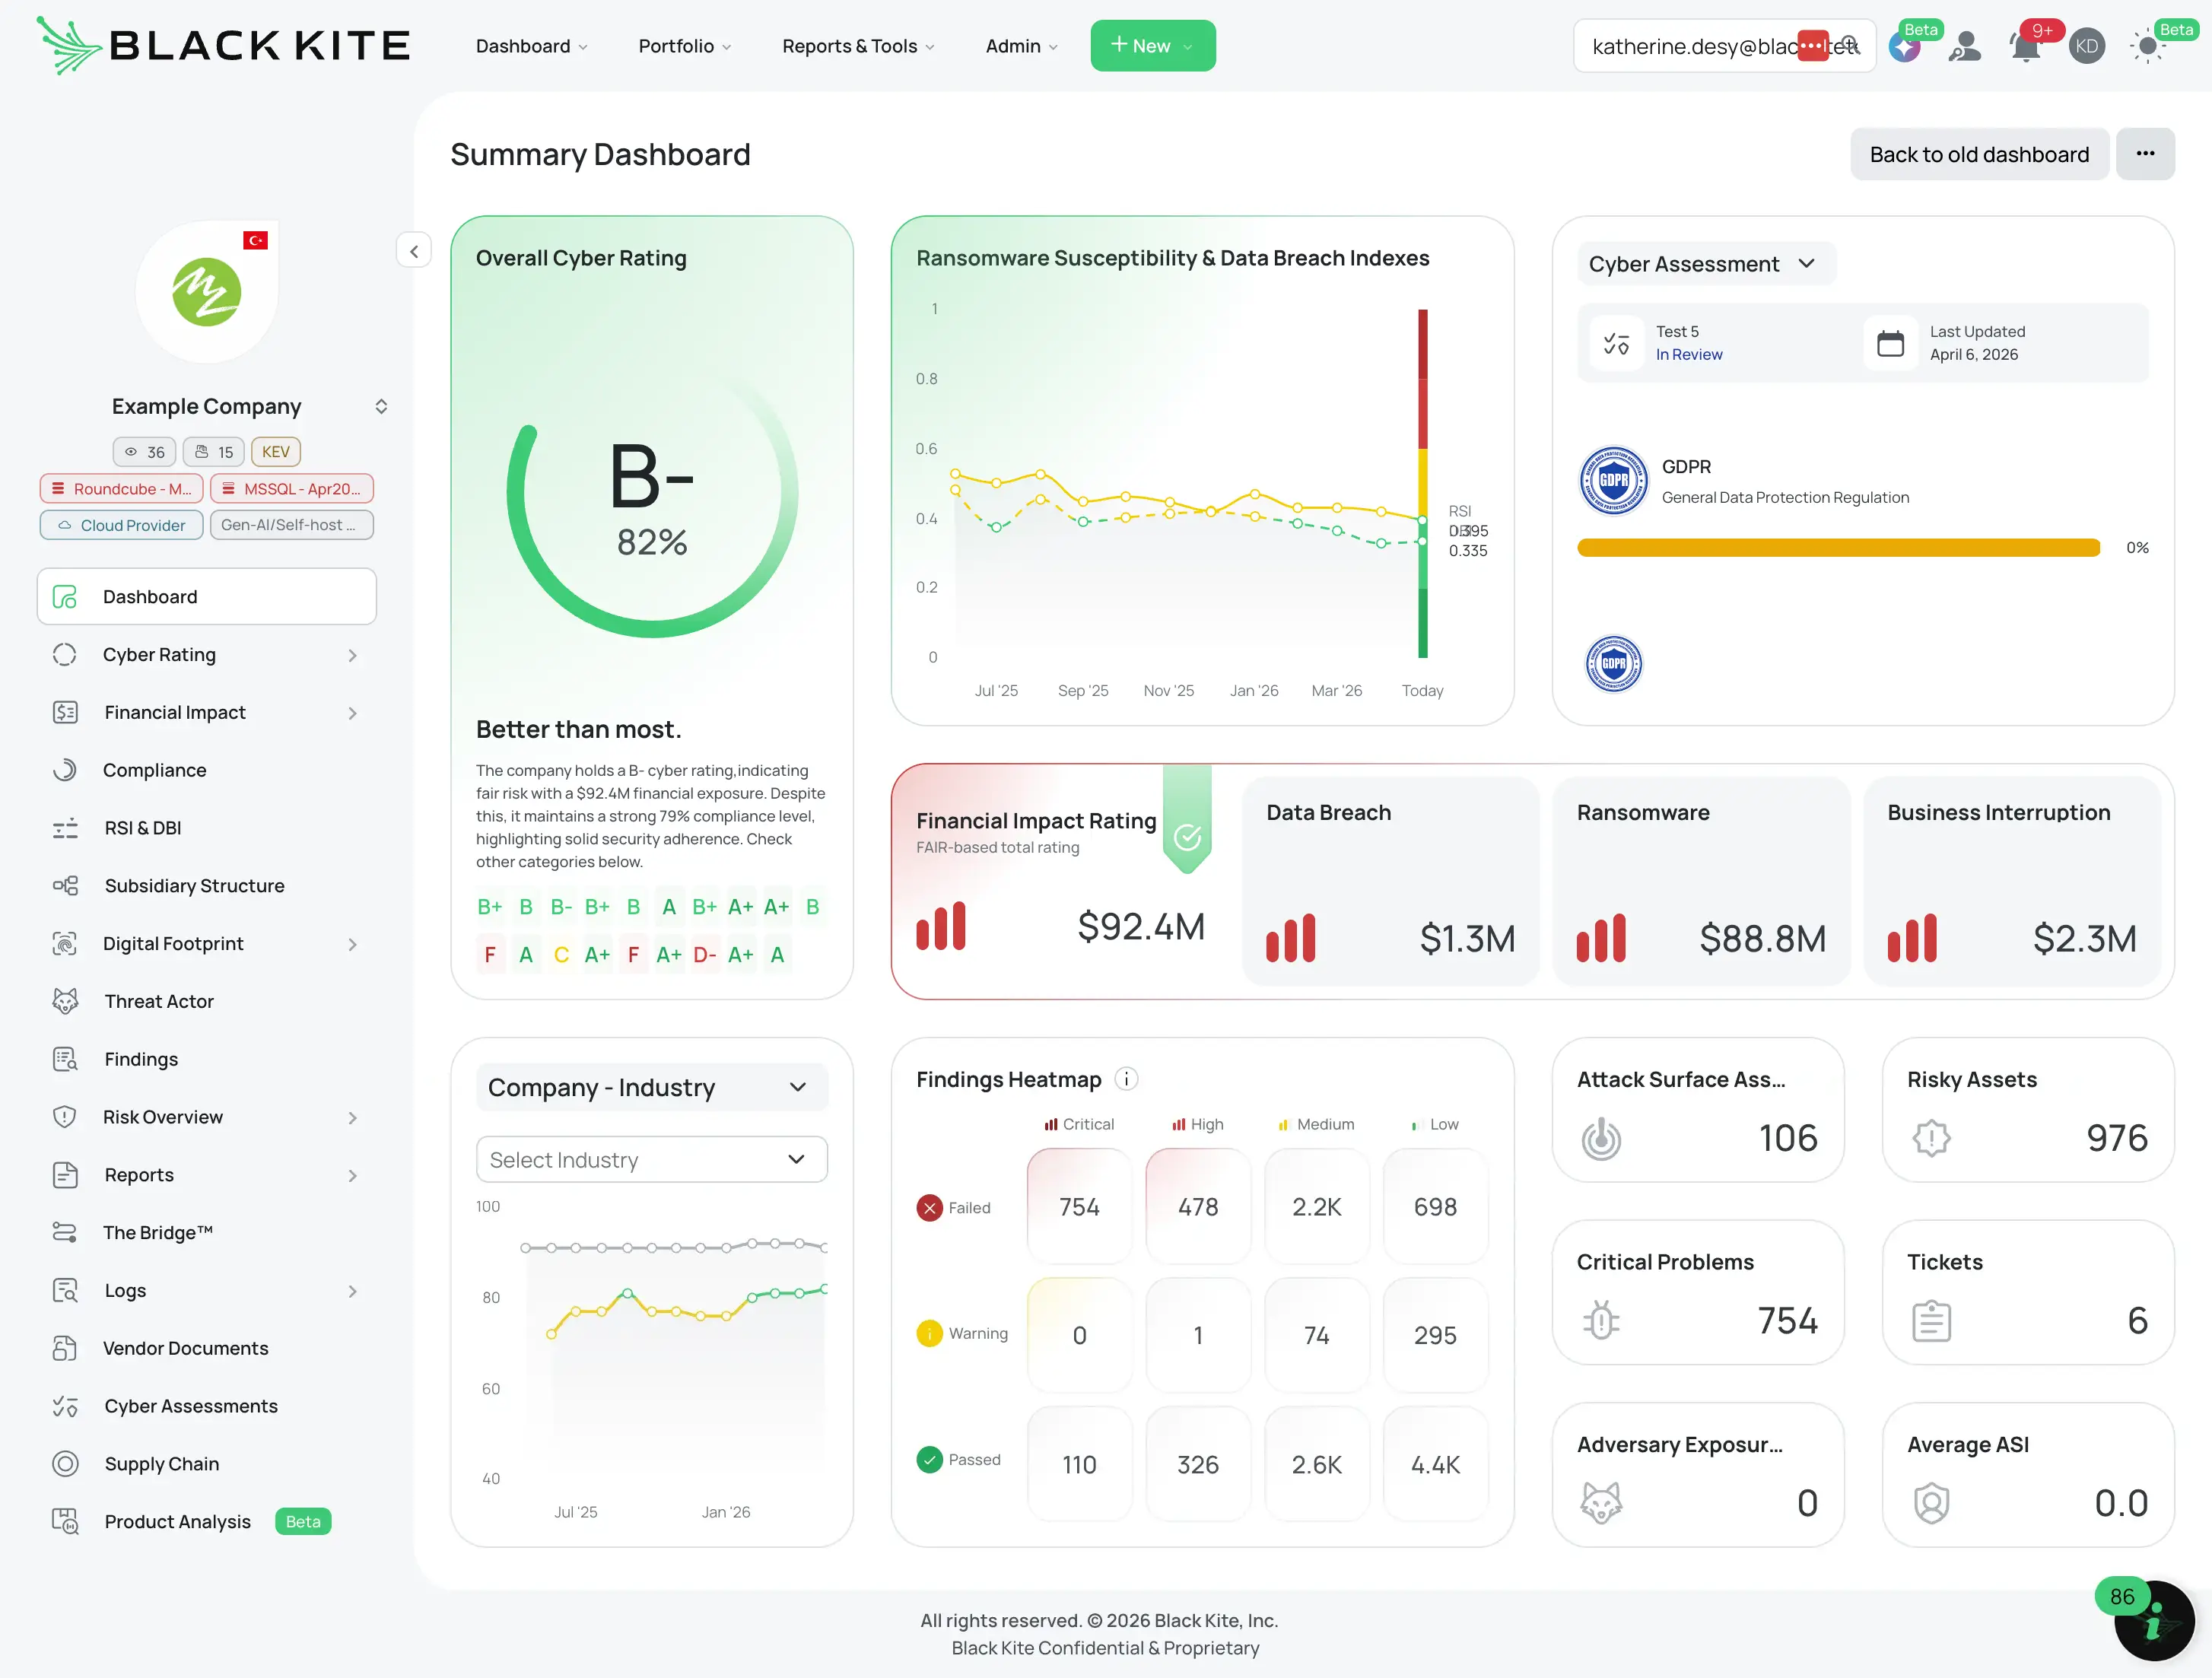This screenshot has width=2212, height=1678.
Task: Expand Cyber Rating sidebar chevron
Action: 352,655
